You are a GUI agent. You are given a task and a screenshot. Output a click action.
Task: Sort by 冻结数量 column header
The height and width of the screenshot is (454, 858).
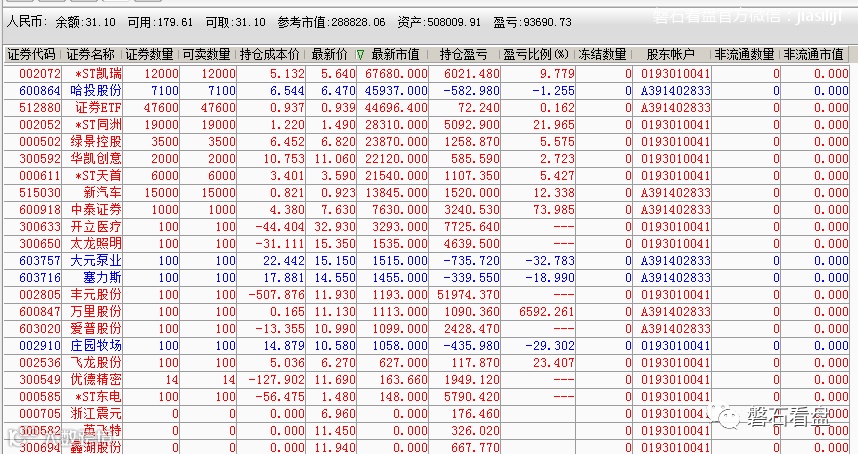coord(602,55)
